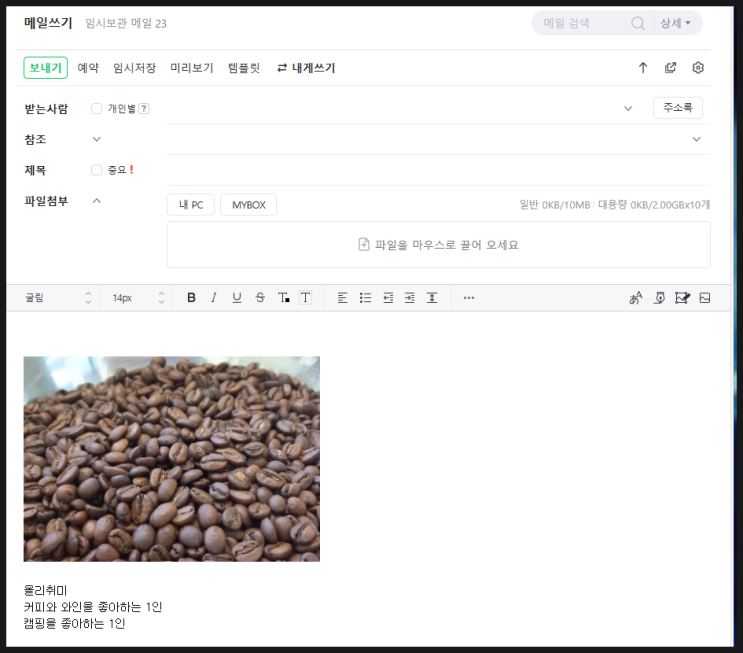Open the CC field dropdown arrow
The image size is (743, 653).
(697, 139)
